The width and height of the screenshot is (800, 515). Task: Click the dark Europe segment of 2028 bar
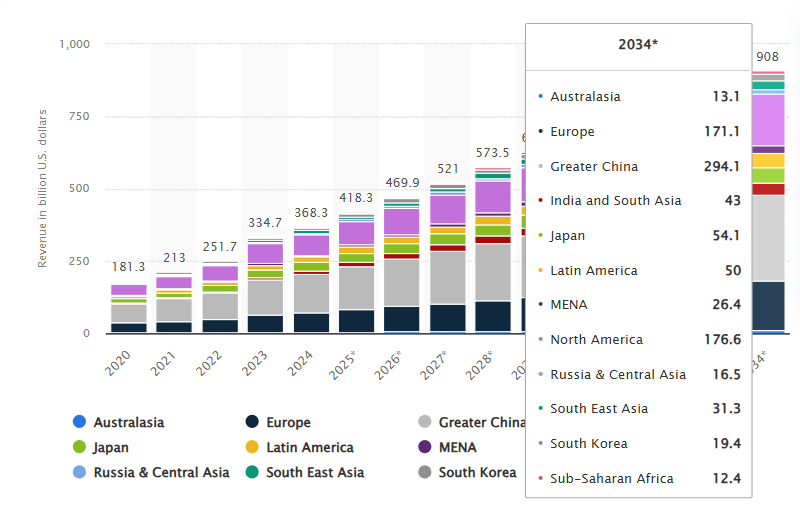point(493,316)
